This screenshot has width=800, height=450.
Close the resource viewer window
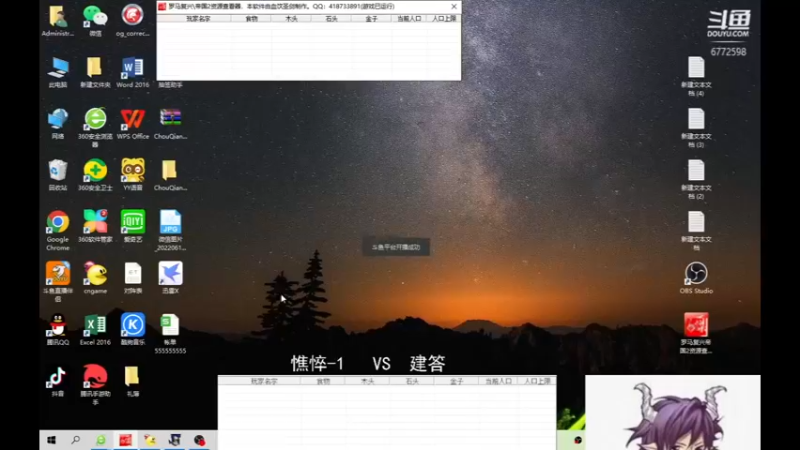click(454, 7)
